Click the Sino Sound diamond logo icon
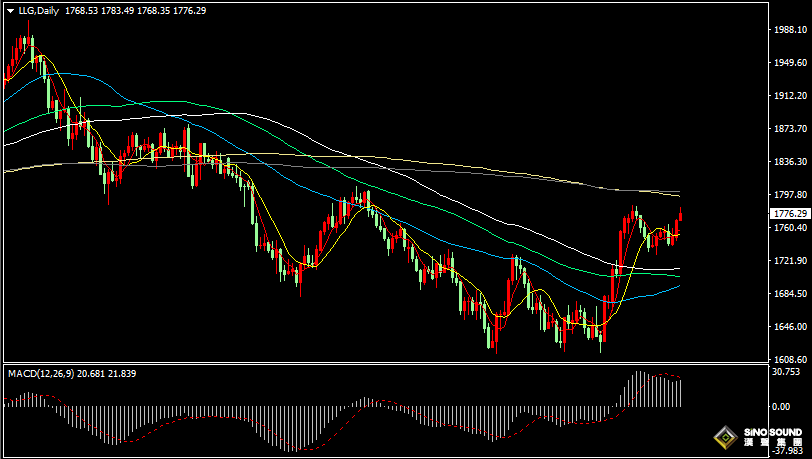The width and height of the screenshot is (812, 459). pyautogui.click(x=724, y=437)
